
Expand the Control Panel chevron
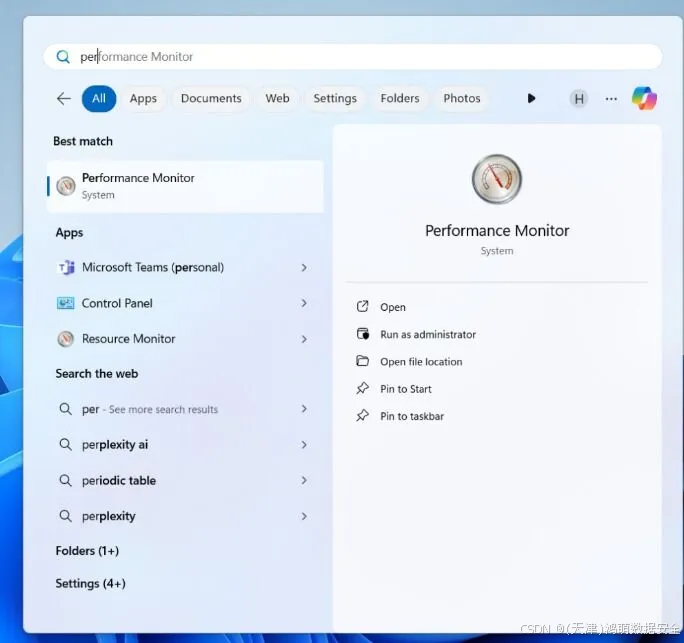[x=304, y=303]
